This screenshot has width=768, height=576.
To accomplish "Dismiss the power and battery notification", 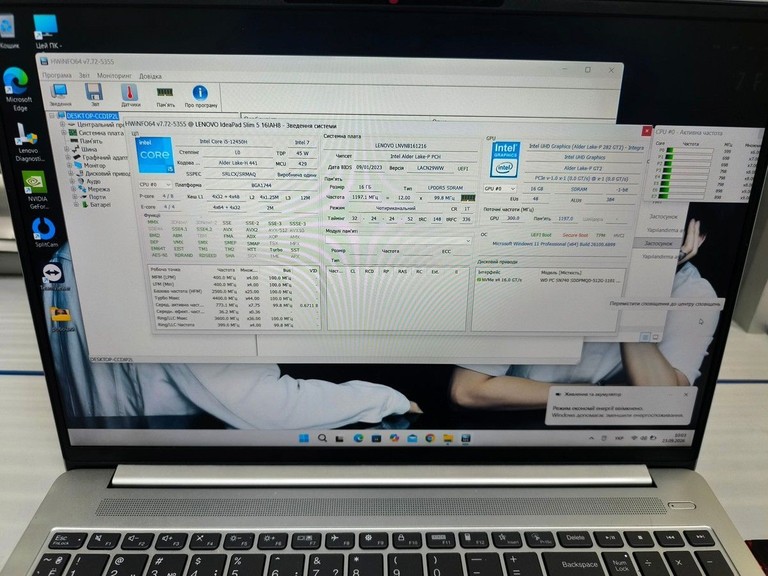I will point(686,394).
